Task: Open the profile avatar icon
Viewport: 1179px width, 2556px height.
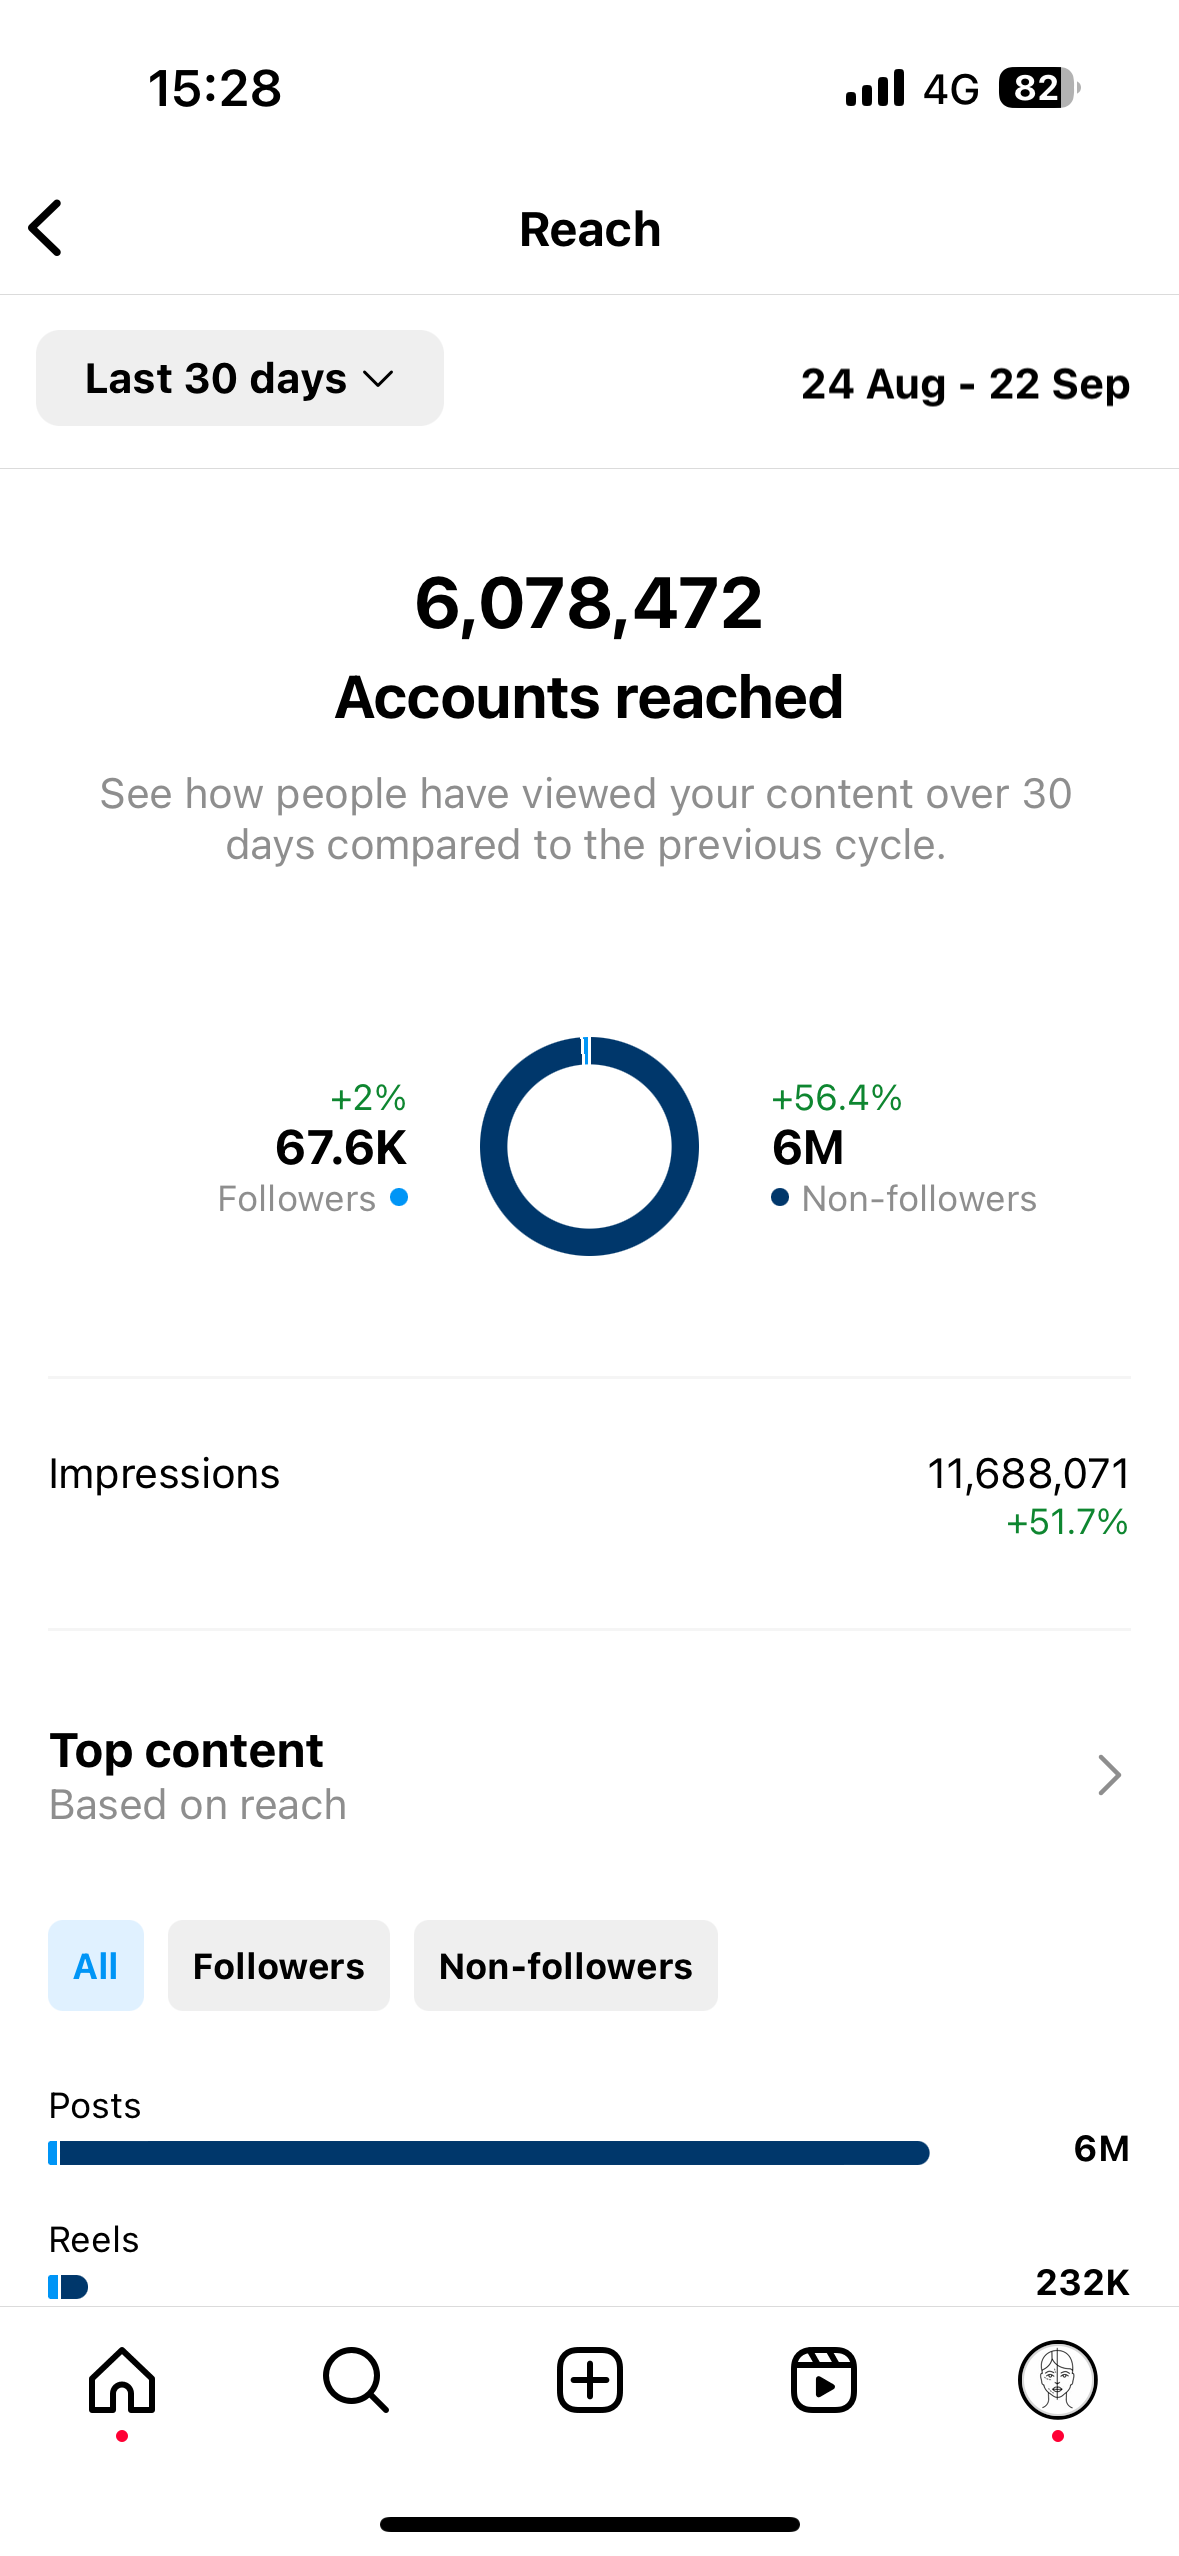Action: (x=1057, y=2380)
